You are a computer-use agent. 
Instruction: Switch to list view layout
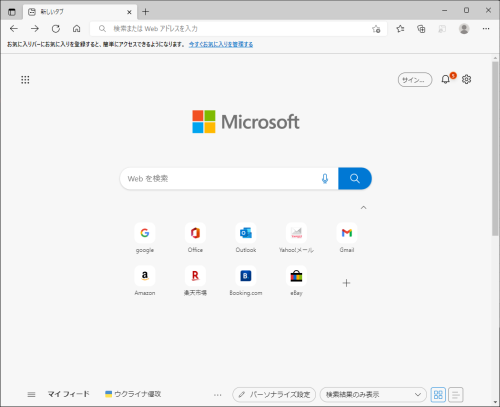tap(456, 395)
